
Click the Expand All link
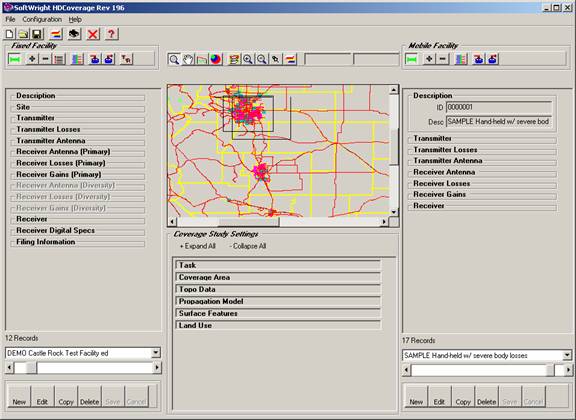(x=198, y=246)
